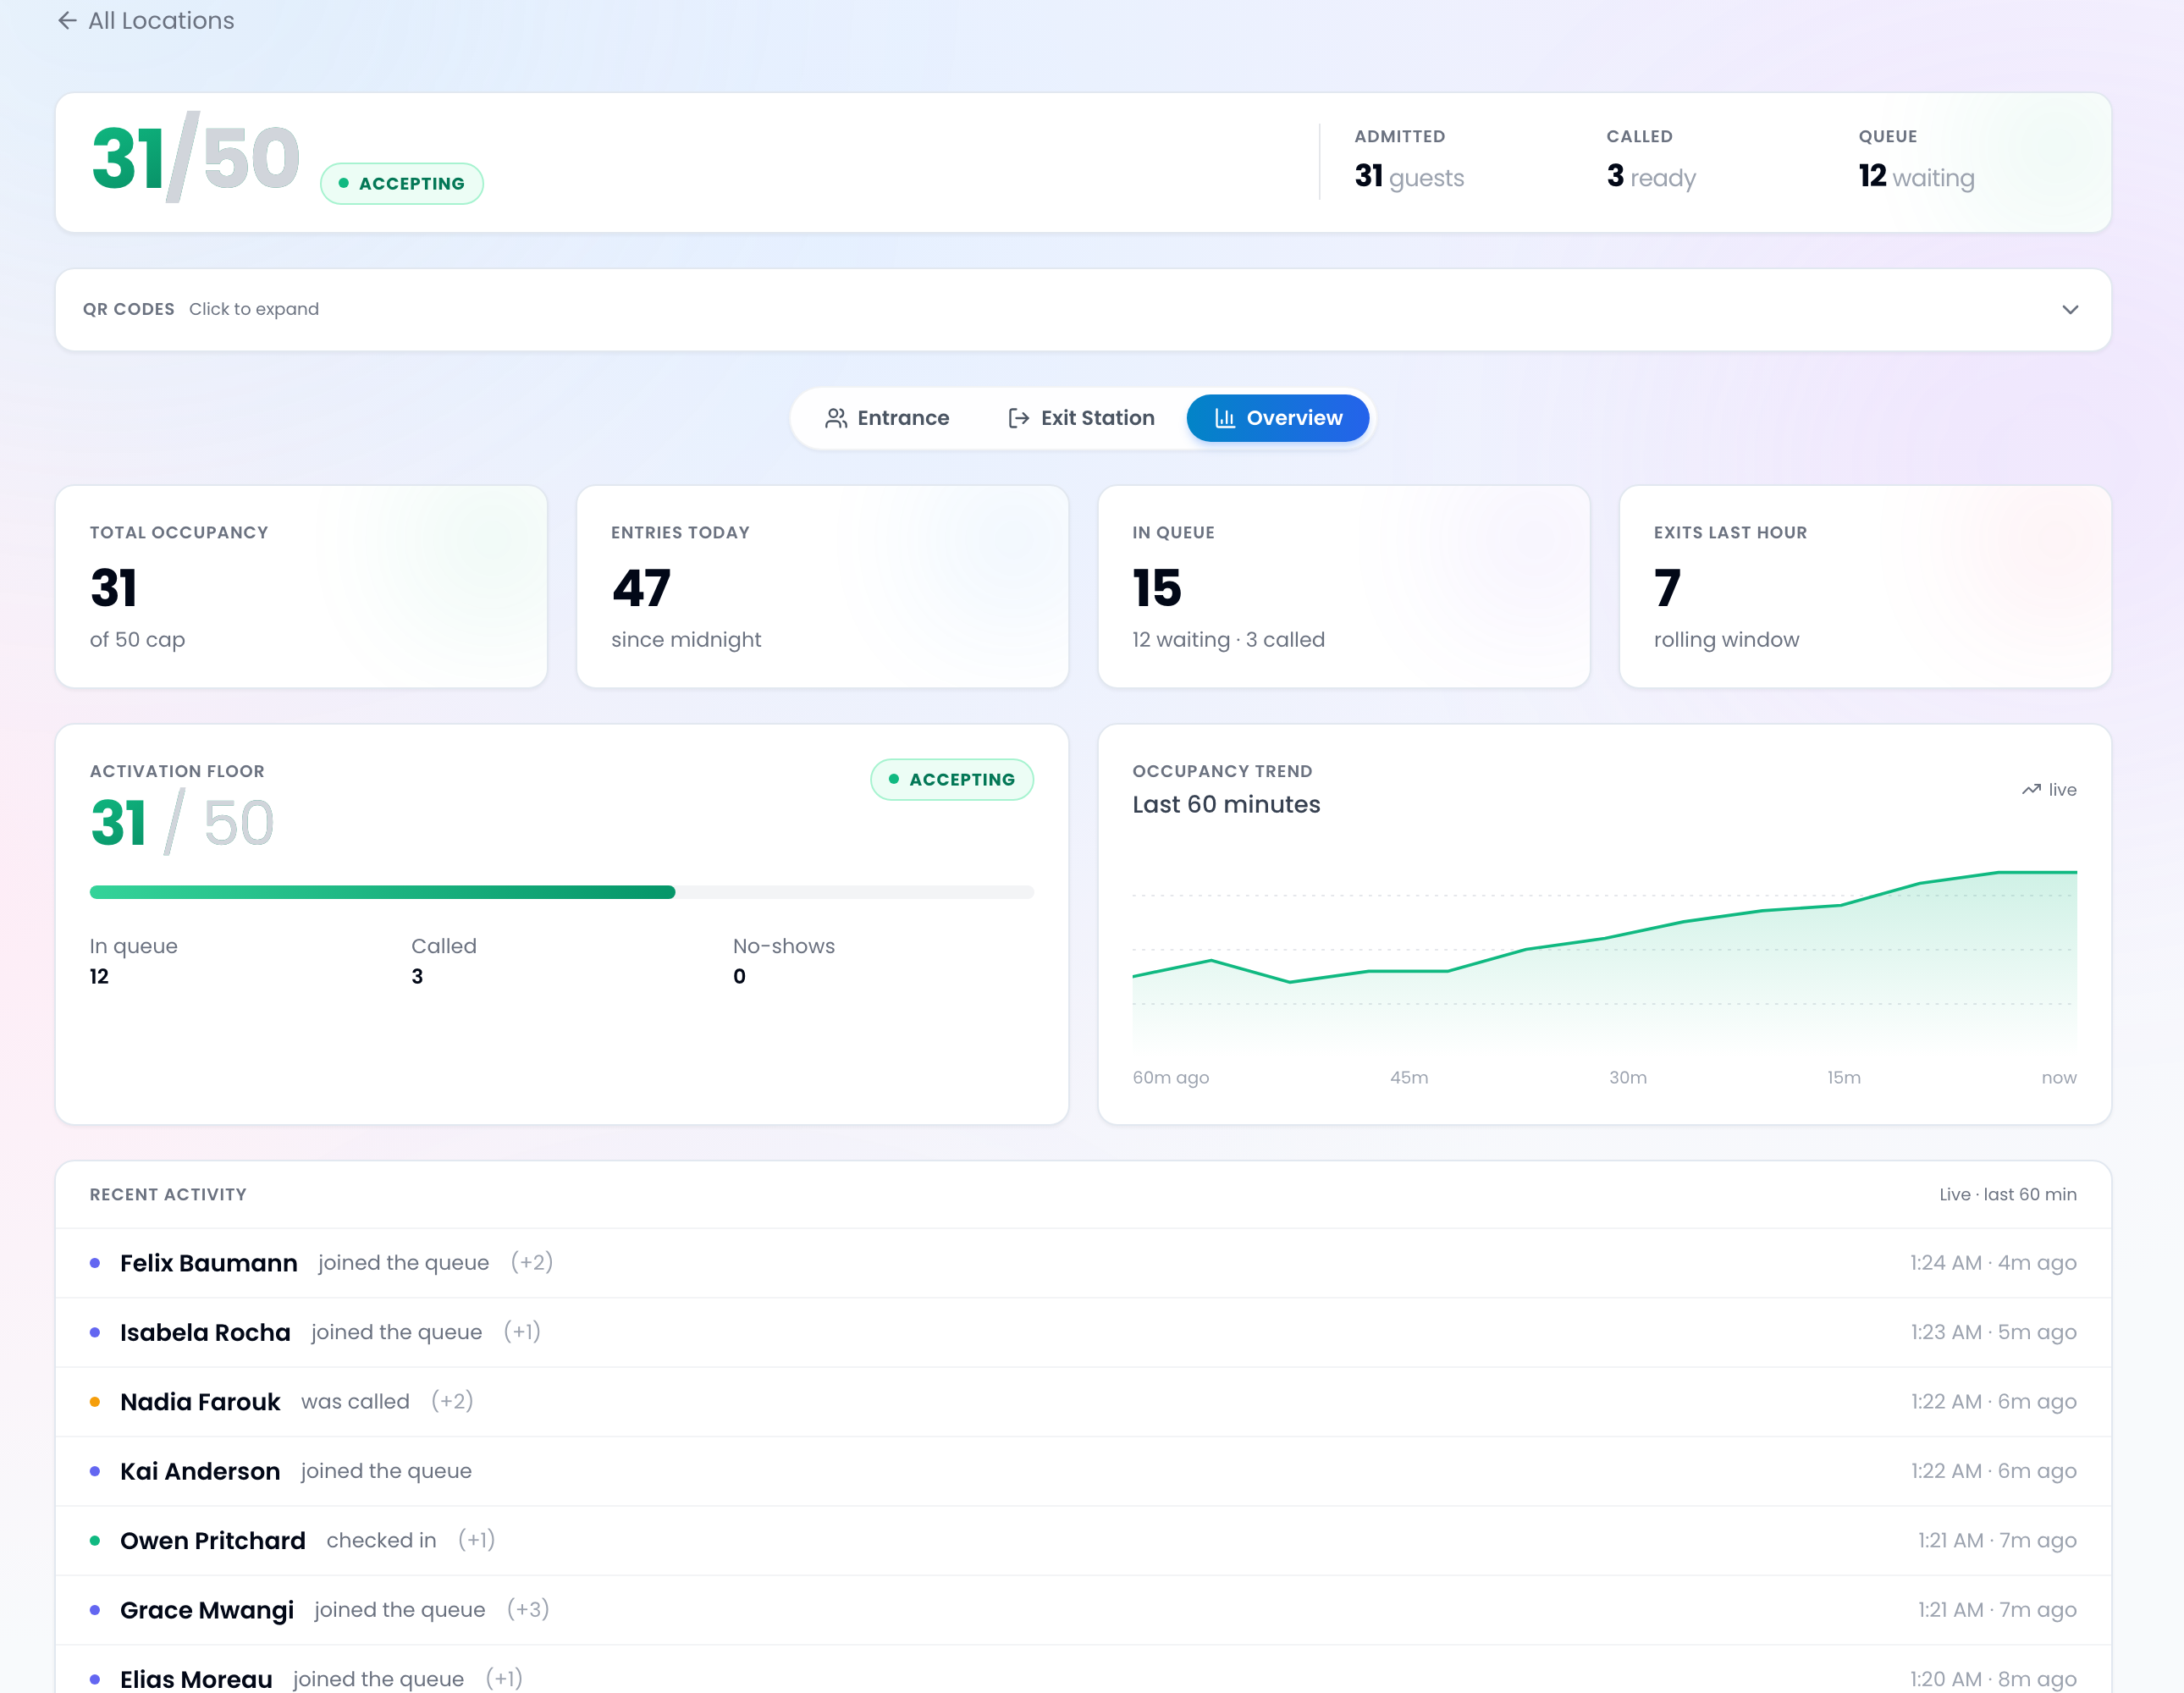Click the Called value 3 in Activation Floor

(417, 976)
